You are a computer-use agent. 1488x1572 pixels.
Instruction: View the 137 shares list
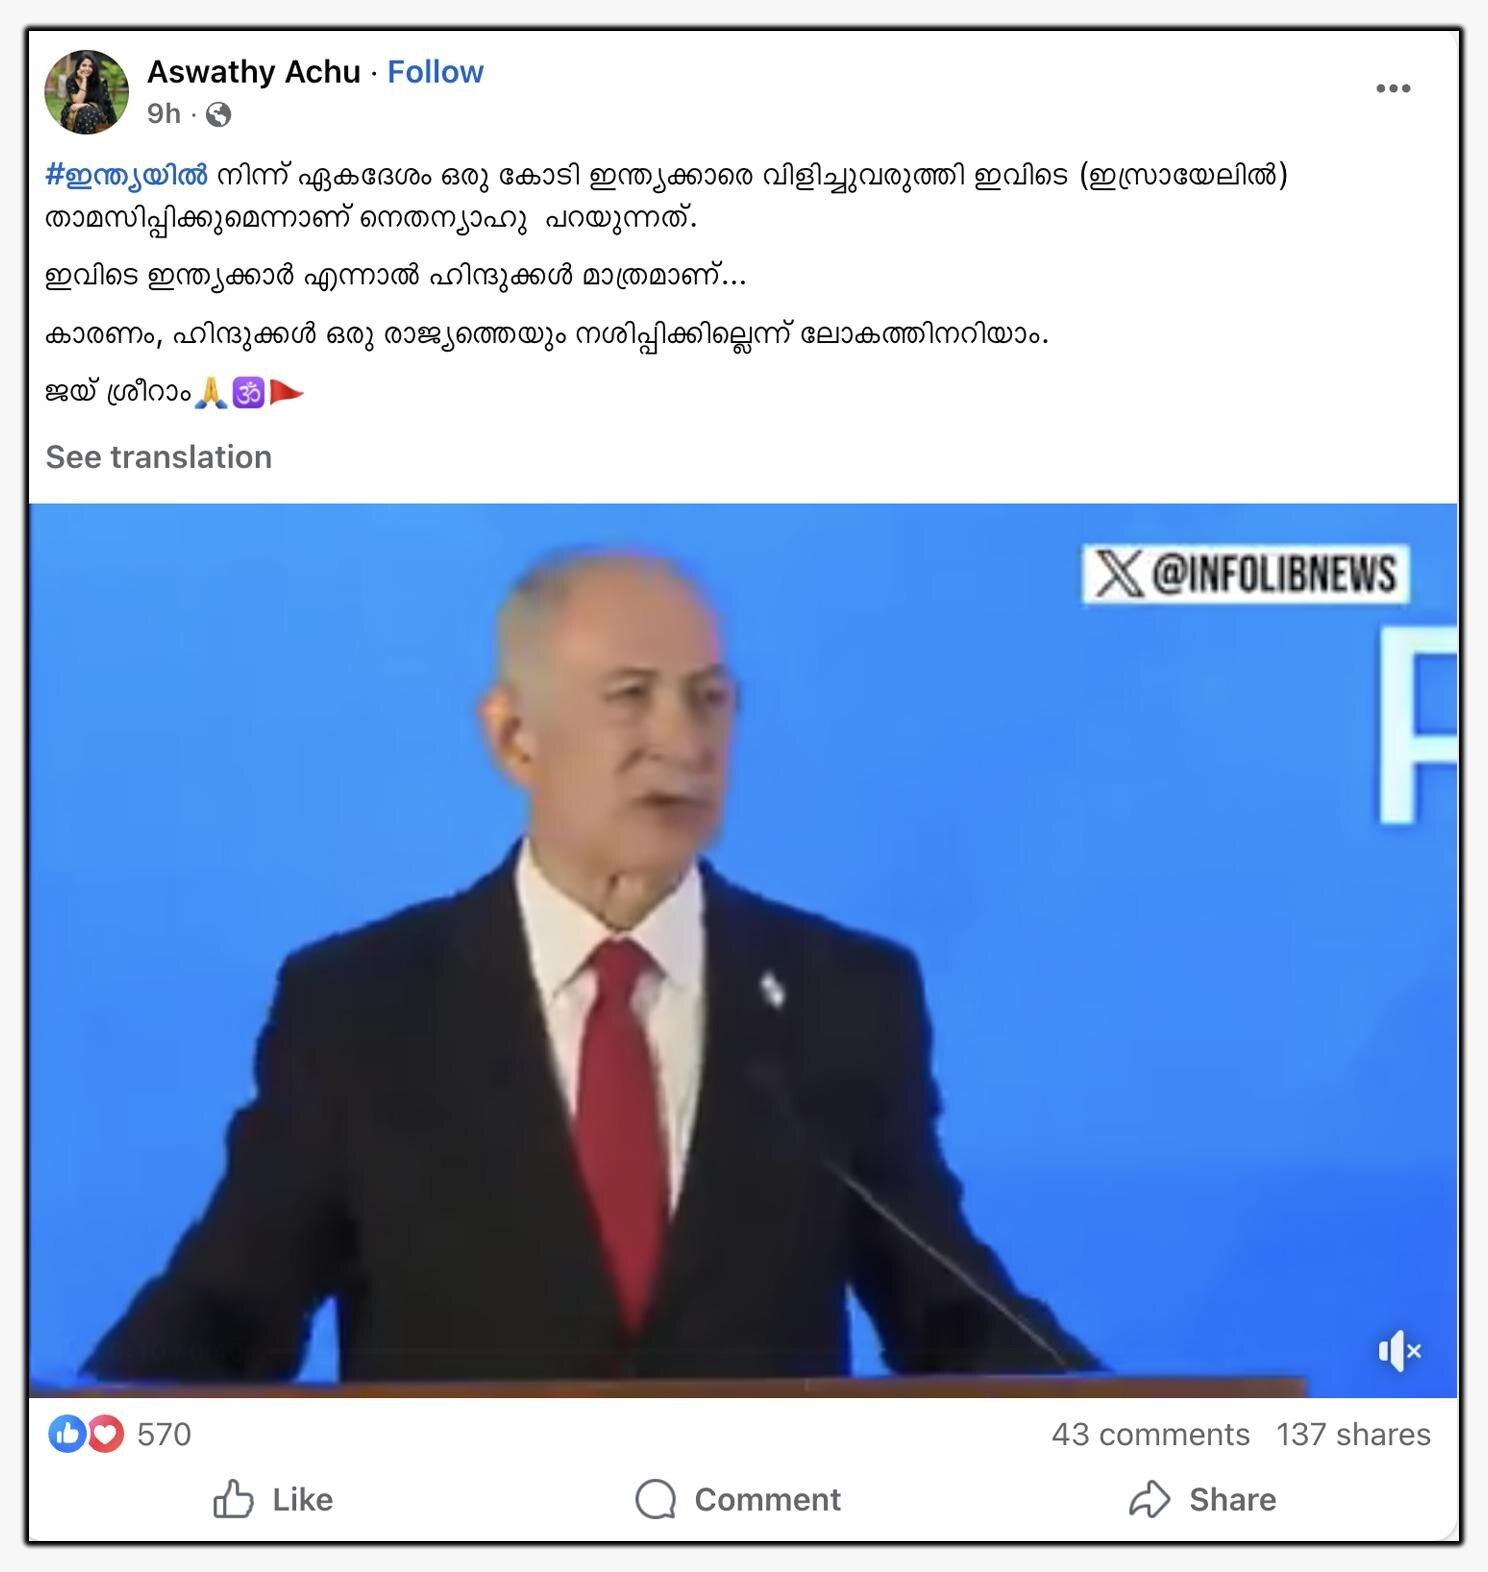1353,1434
